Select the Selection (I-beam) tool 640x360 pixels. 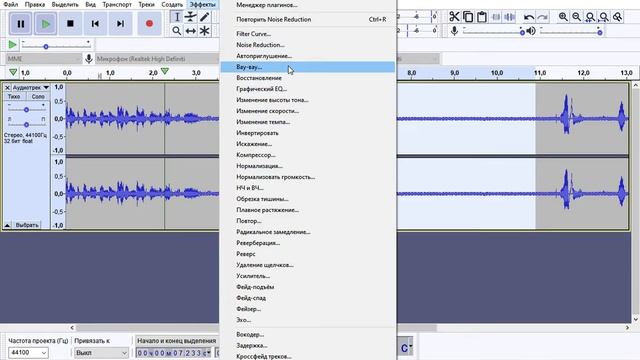(176, 17)
